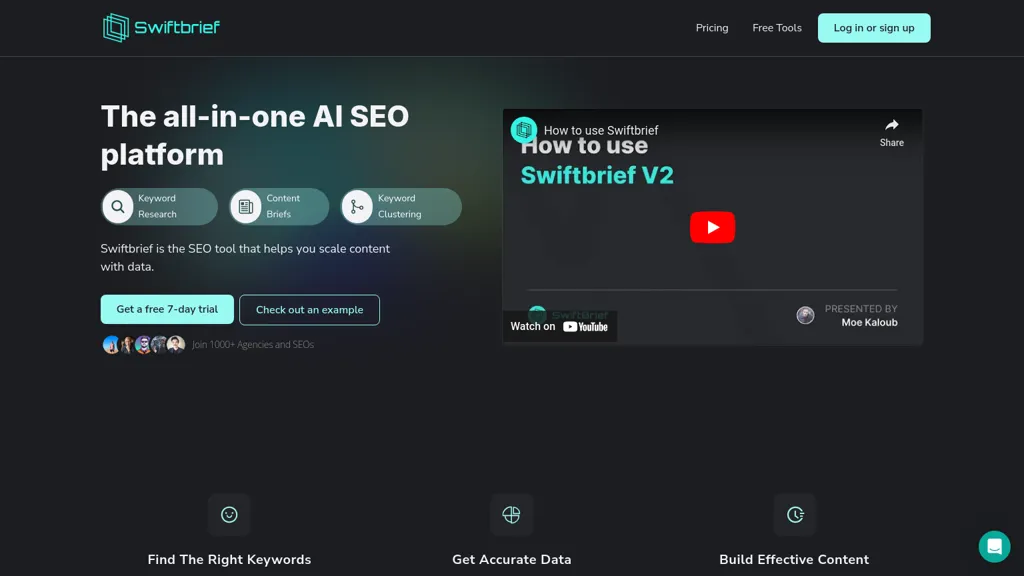Select the Keyword Research magnifier icon
Image resolution: width=1024 pixels, height=576 pixels.
point(118,207)
